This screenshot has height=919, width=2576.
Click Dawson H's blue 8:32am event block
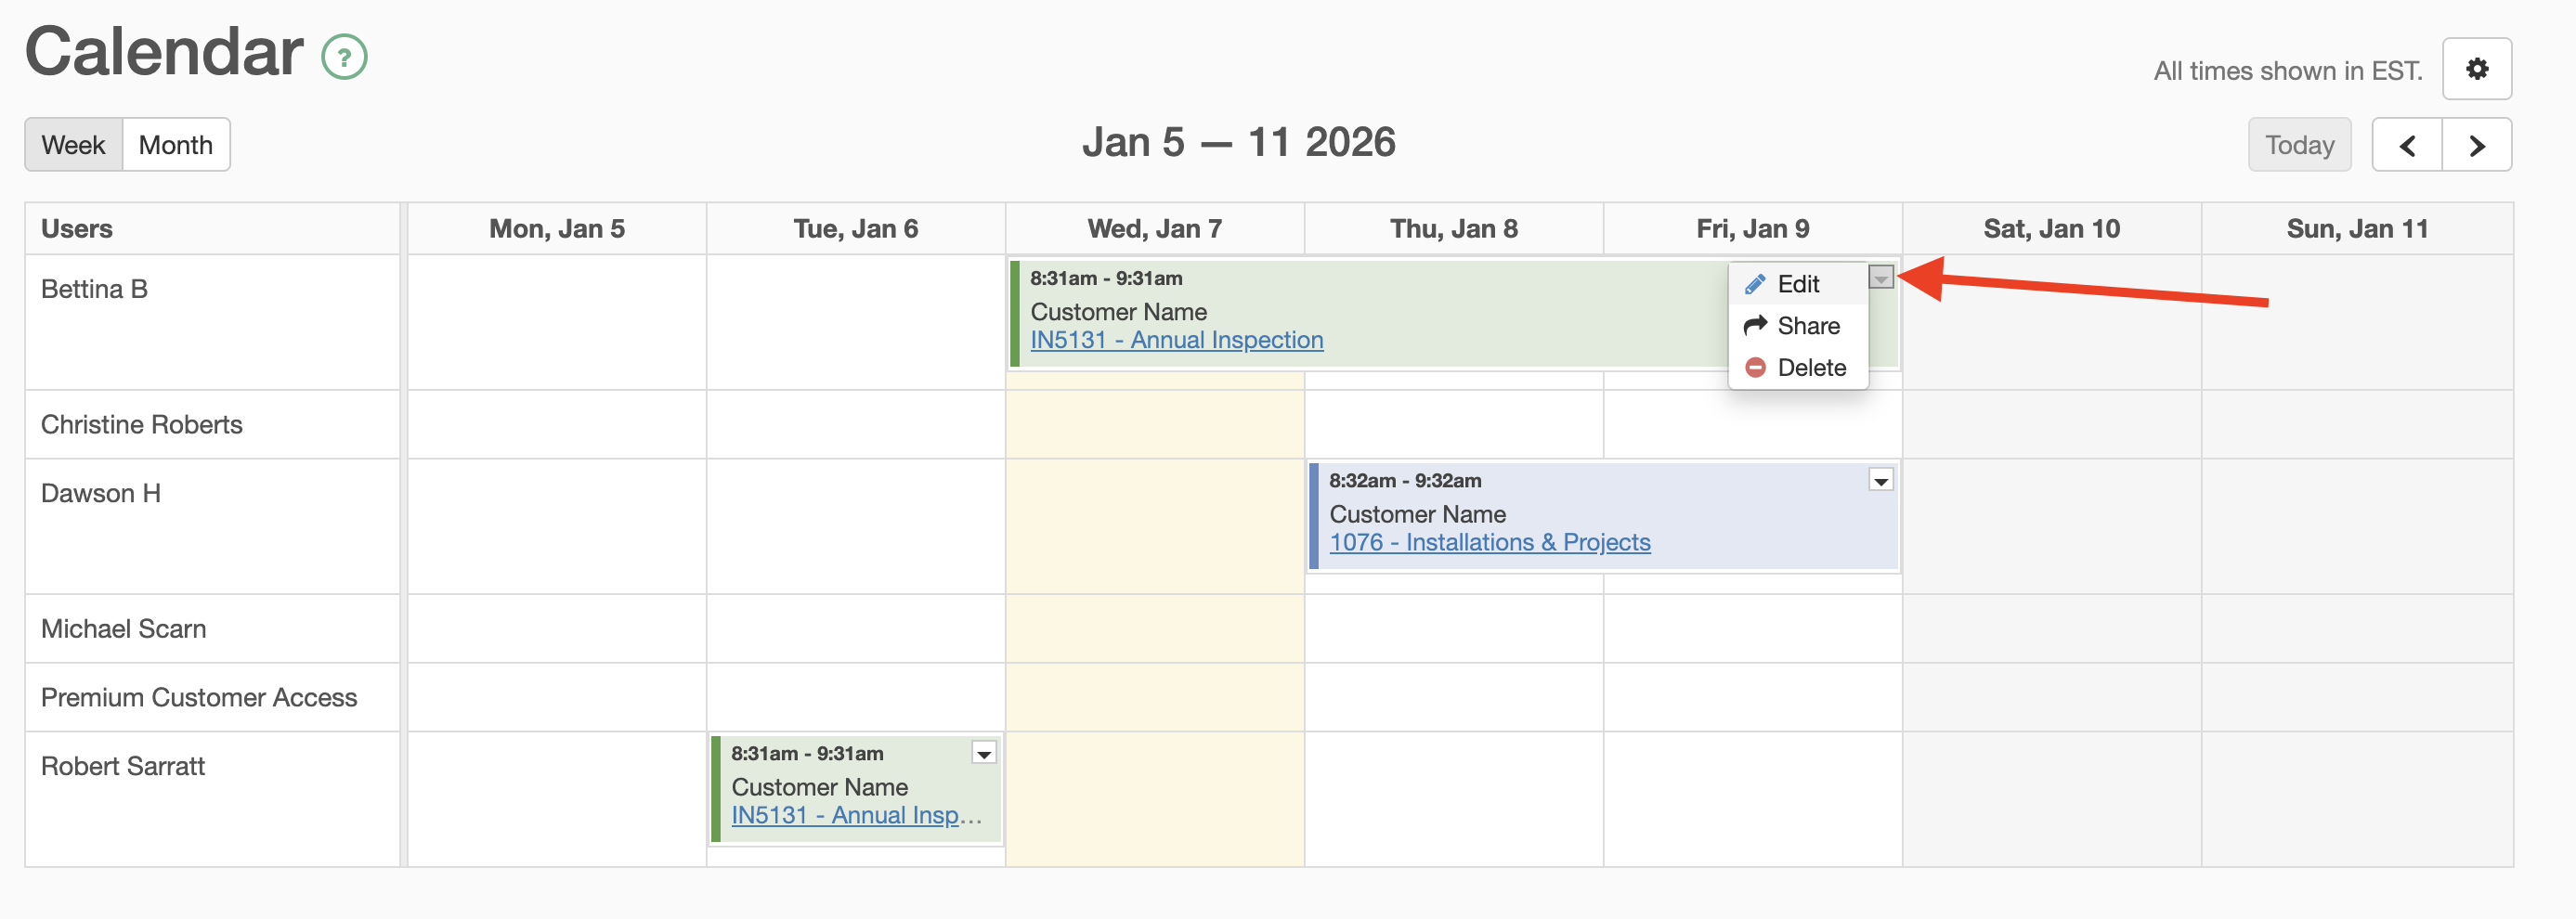click(x=1603, y=516)
